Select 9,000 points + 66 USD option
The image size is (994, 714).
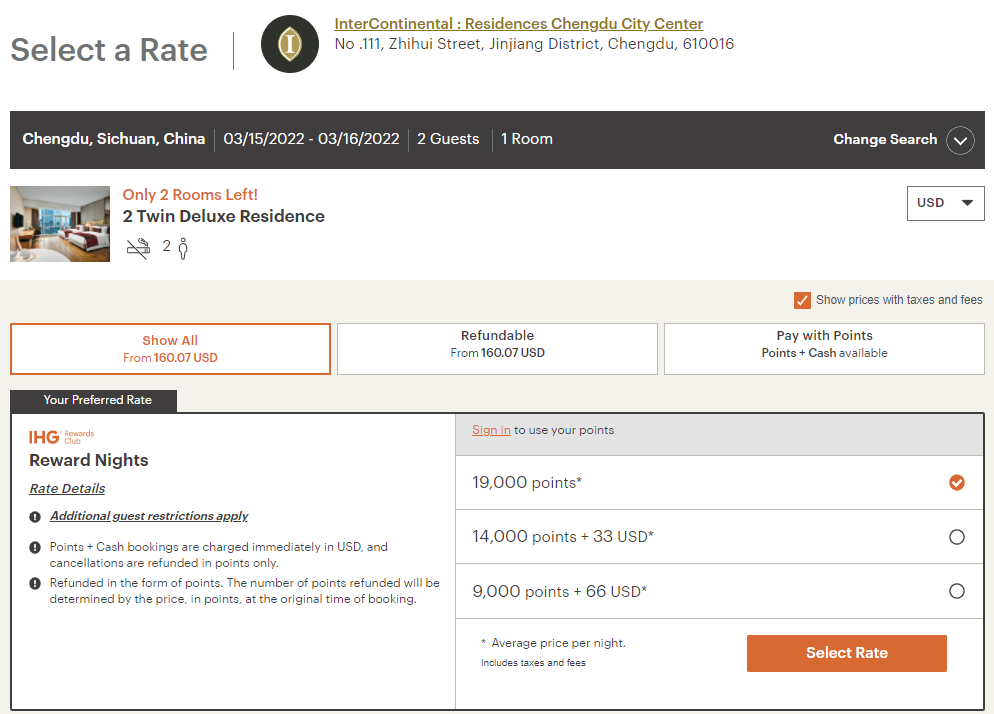(957, 591)
